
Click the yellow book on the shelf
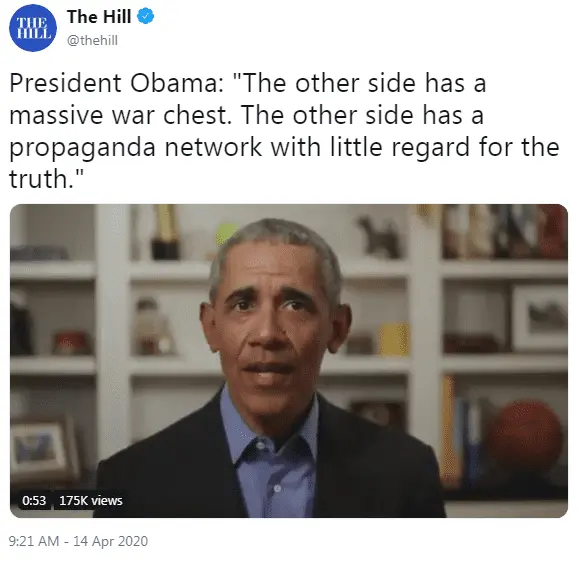[x=394, y=339]
